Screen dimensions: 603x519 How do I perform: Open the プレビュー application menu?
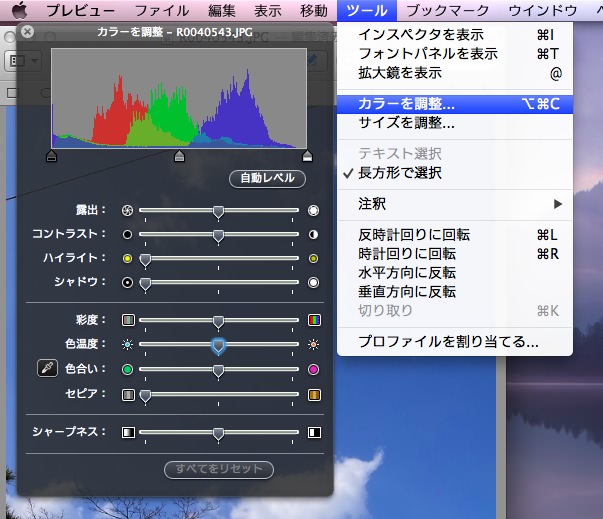(81, 10)
